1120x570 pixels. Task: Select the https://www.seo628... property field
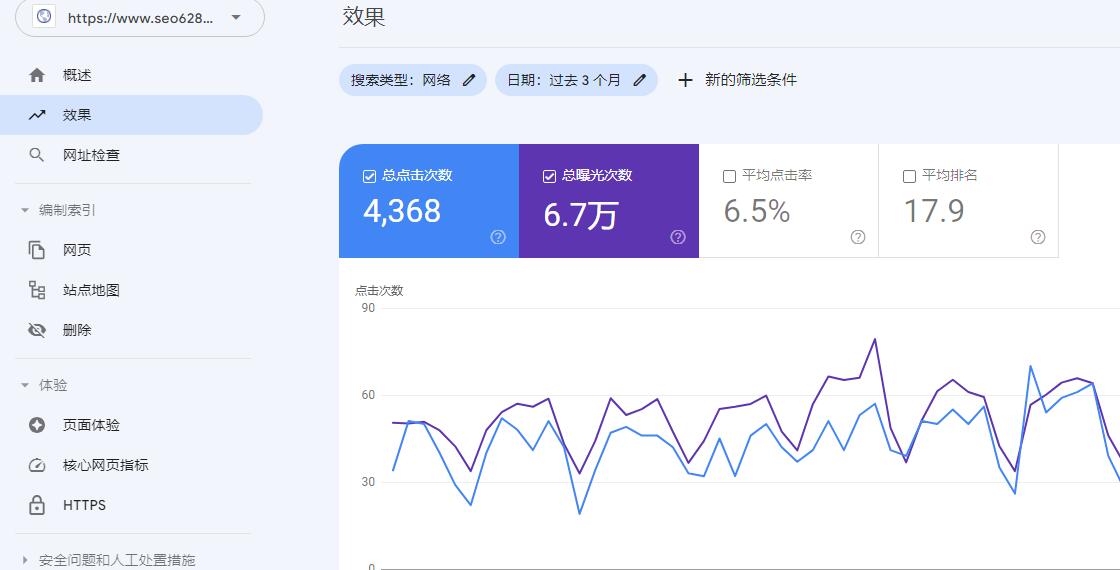[x=139, y=17]
